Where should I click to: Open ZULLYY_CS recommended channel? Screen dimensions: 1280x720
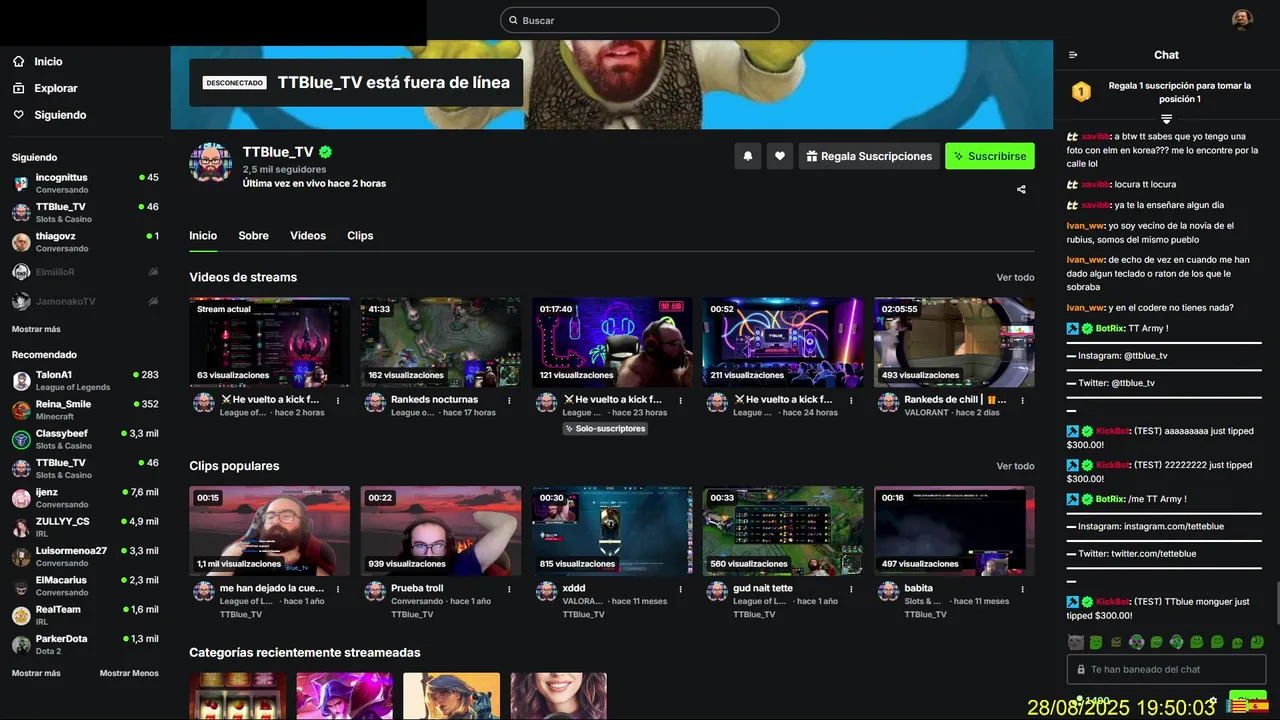[x=85, y=527]
